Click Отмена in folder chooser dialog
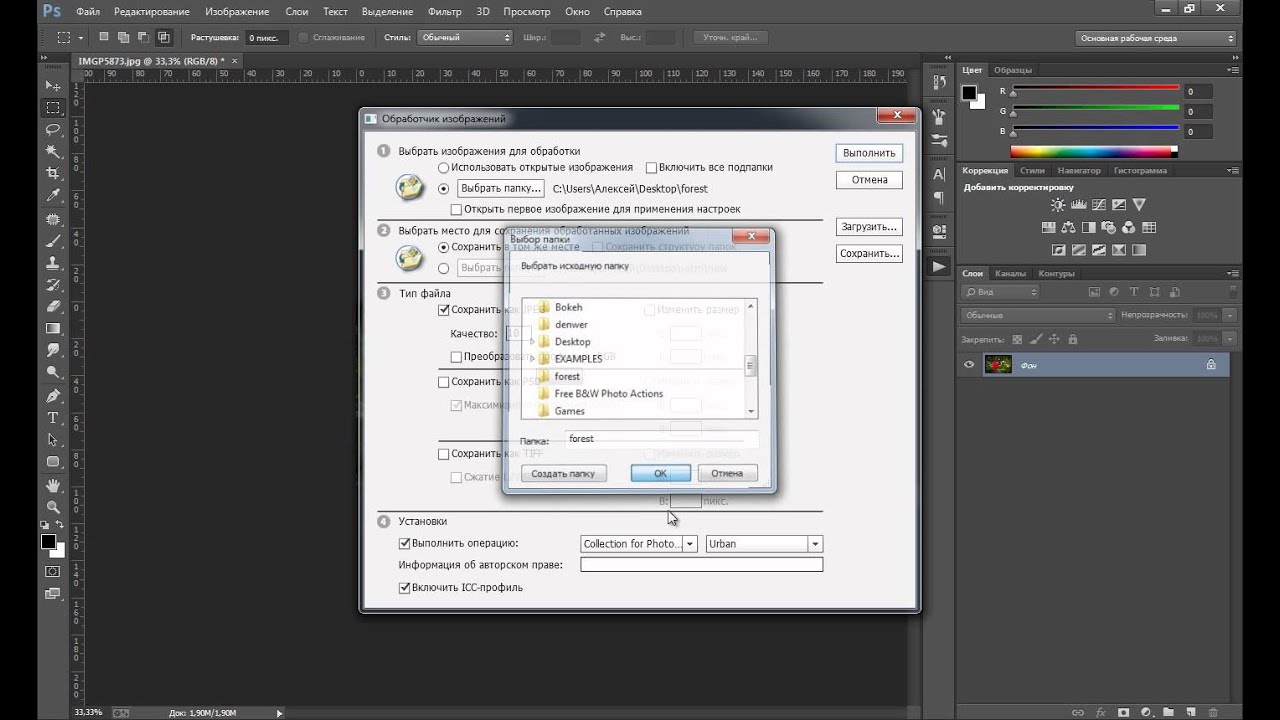 pos(727,473)
